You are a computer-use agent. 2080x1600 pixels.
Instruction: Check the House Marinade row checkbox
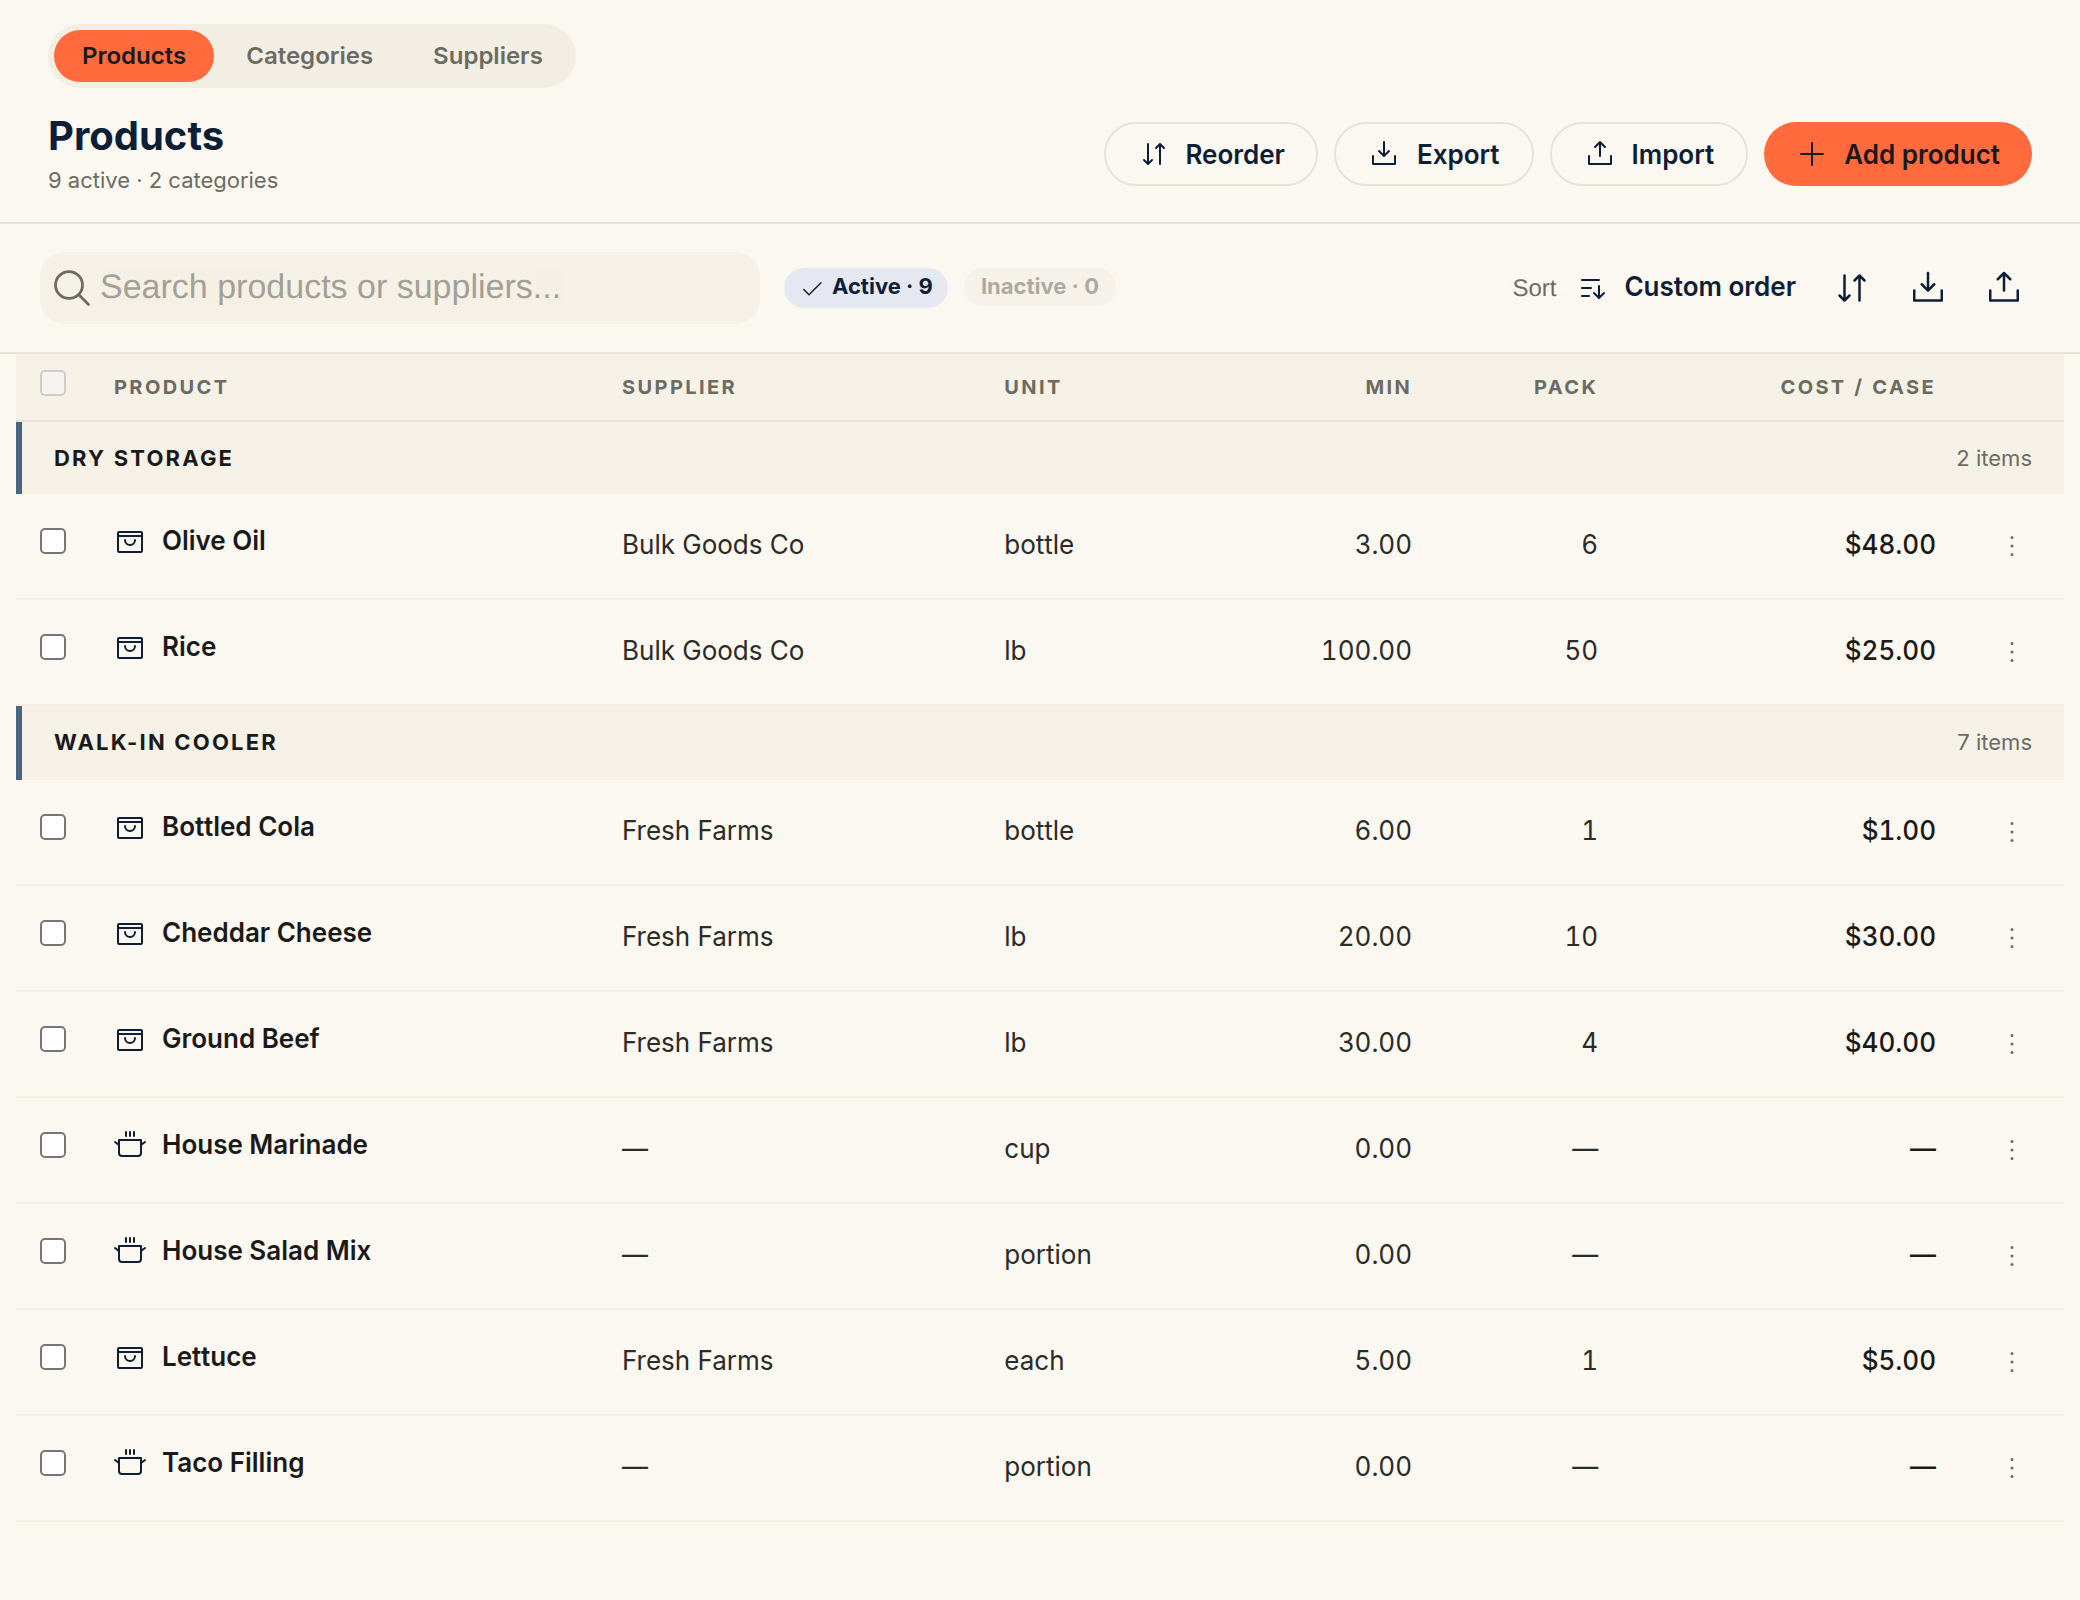click(x=53, y=1145)
